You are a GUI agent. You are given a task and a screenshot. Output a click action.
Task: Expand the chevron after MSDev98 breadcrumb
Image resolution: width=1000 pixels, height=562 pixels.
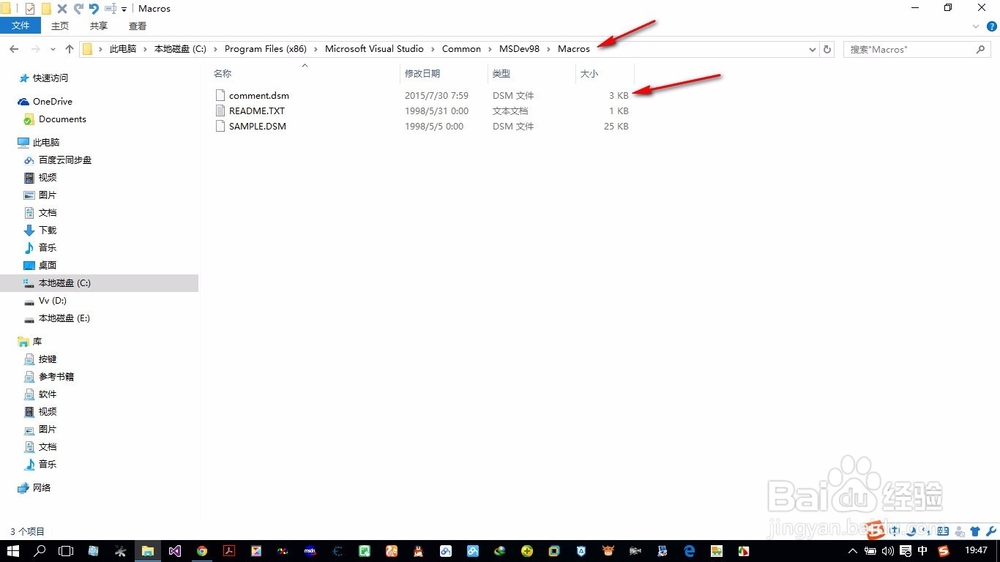click(x=548, y=49)
